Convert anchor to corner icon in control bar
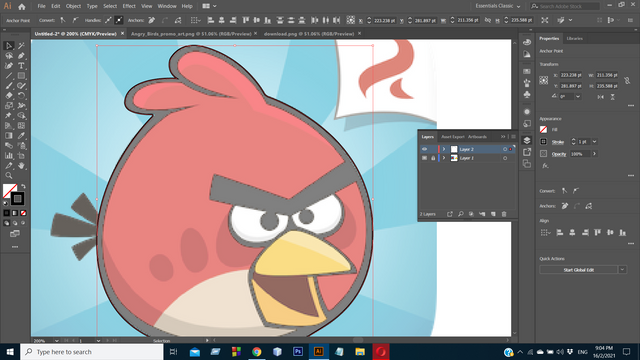 pyautogui.click(x=63, y=20)
